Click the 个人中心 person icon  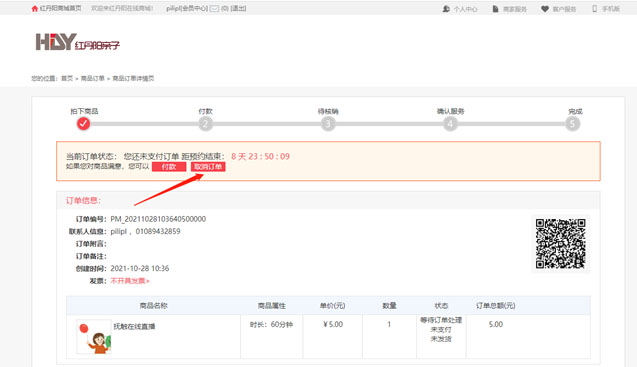(446, 9)
